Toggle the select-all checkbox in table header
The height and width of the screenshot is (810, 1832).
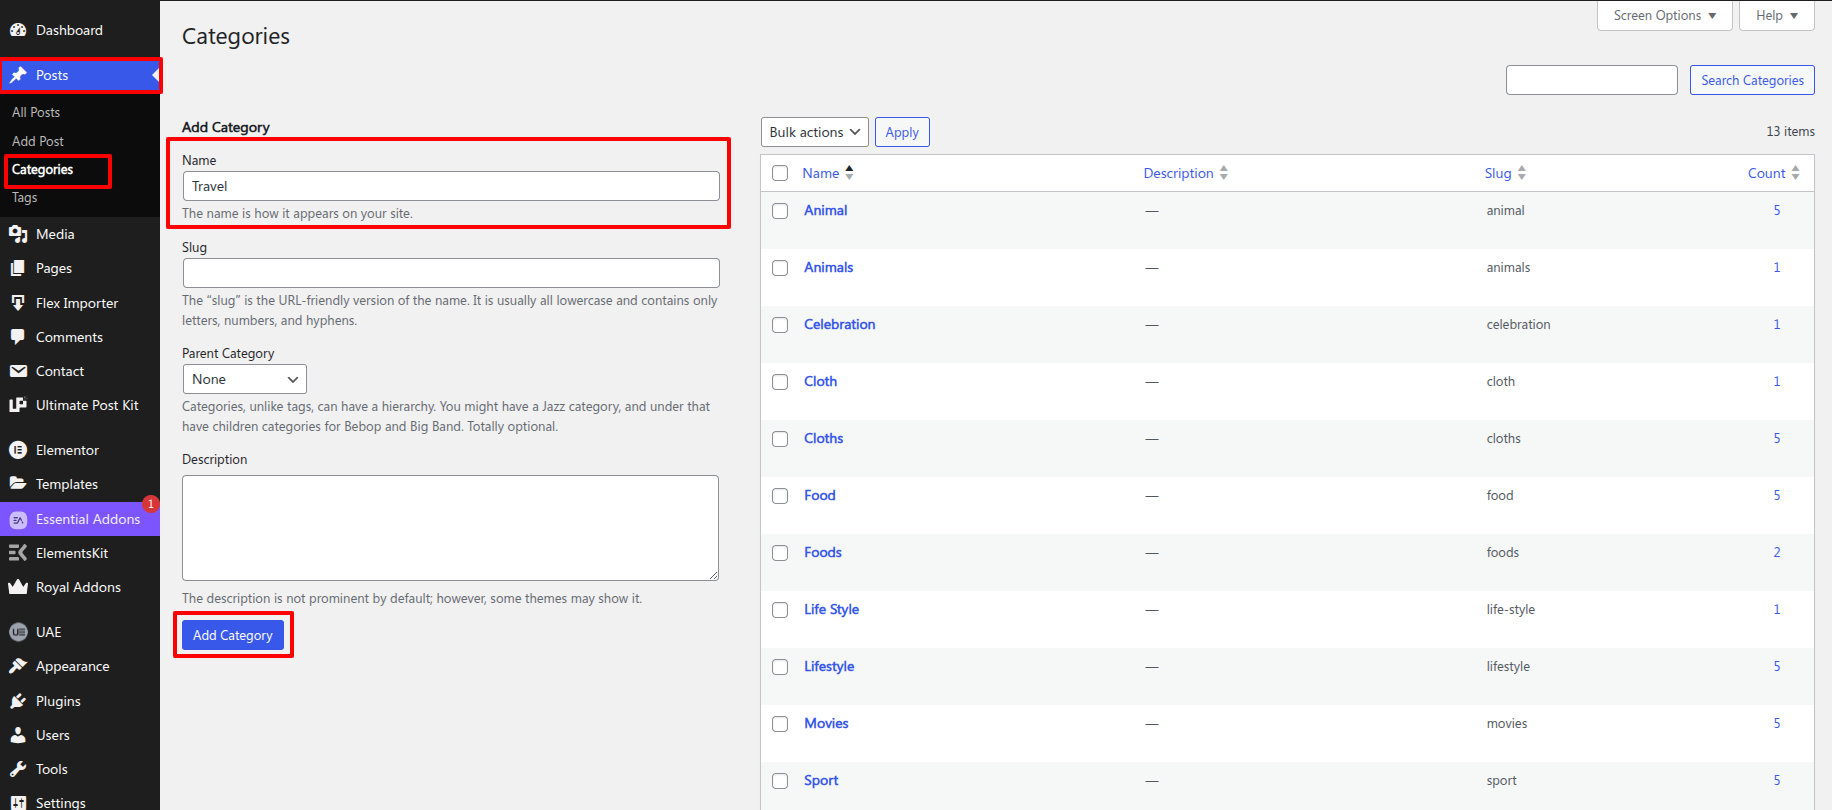click(780, 173)
